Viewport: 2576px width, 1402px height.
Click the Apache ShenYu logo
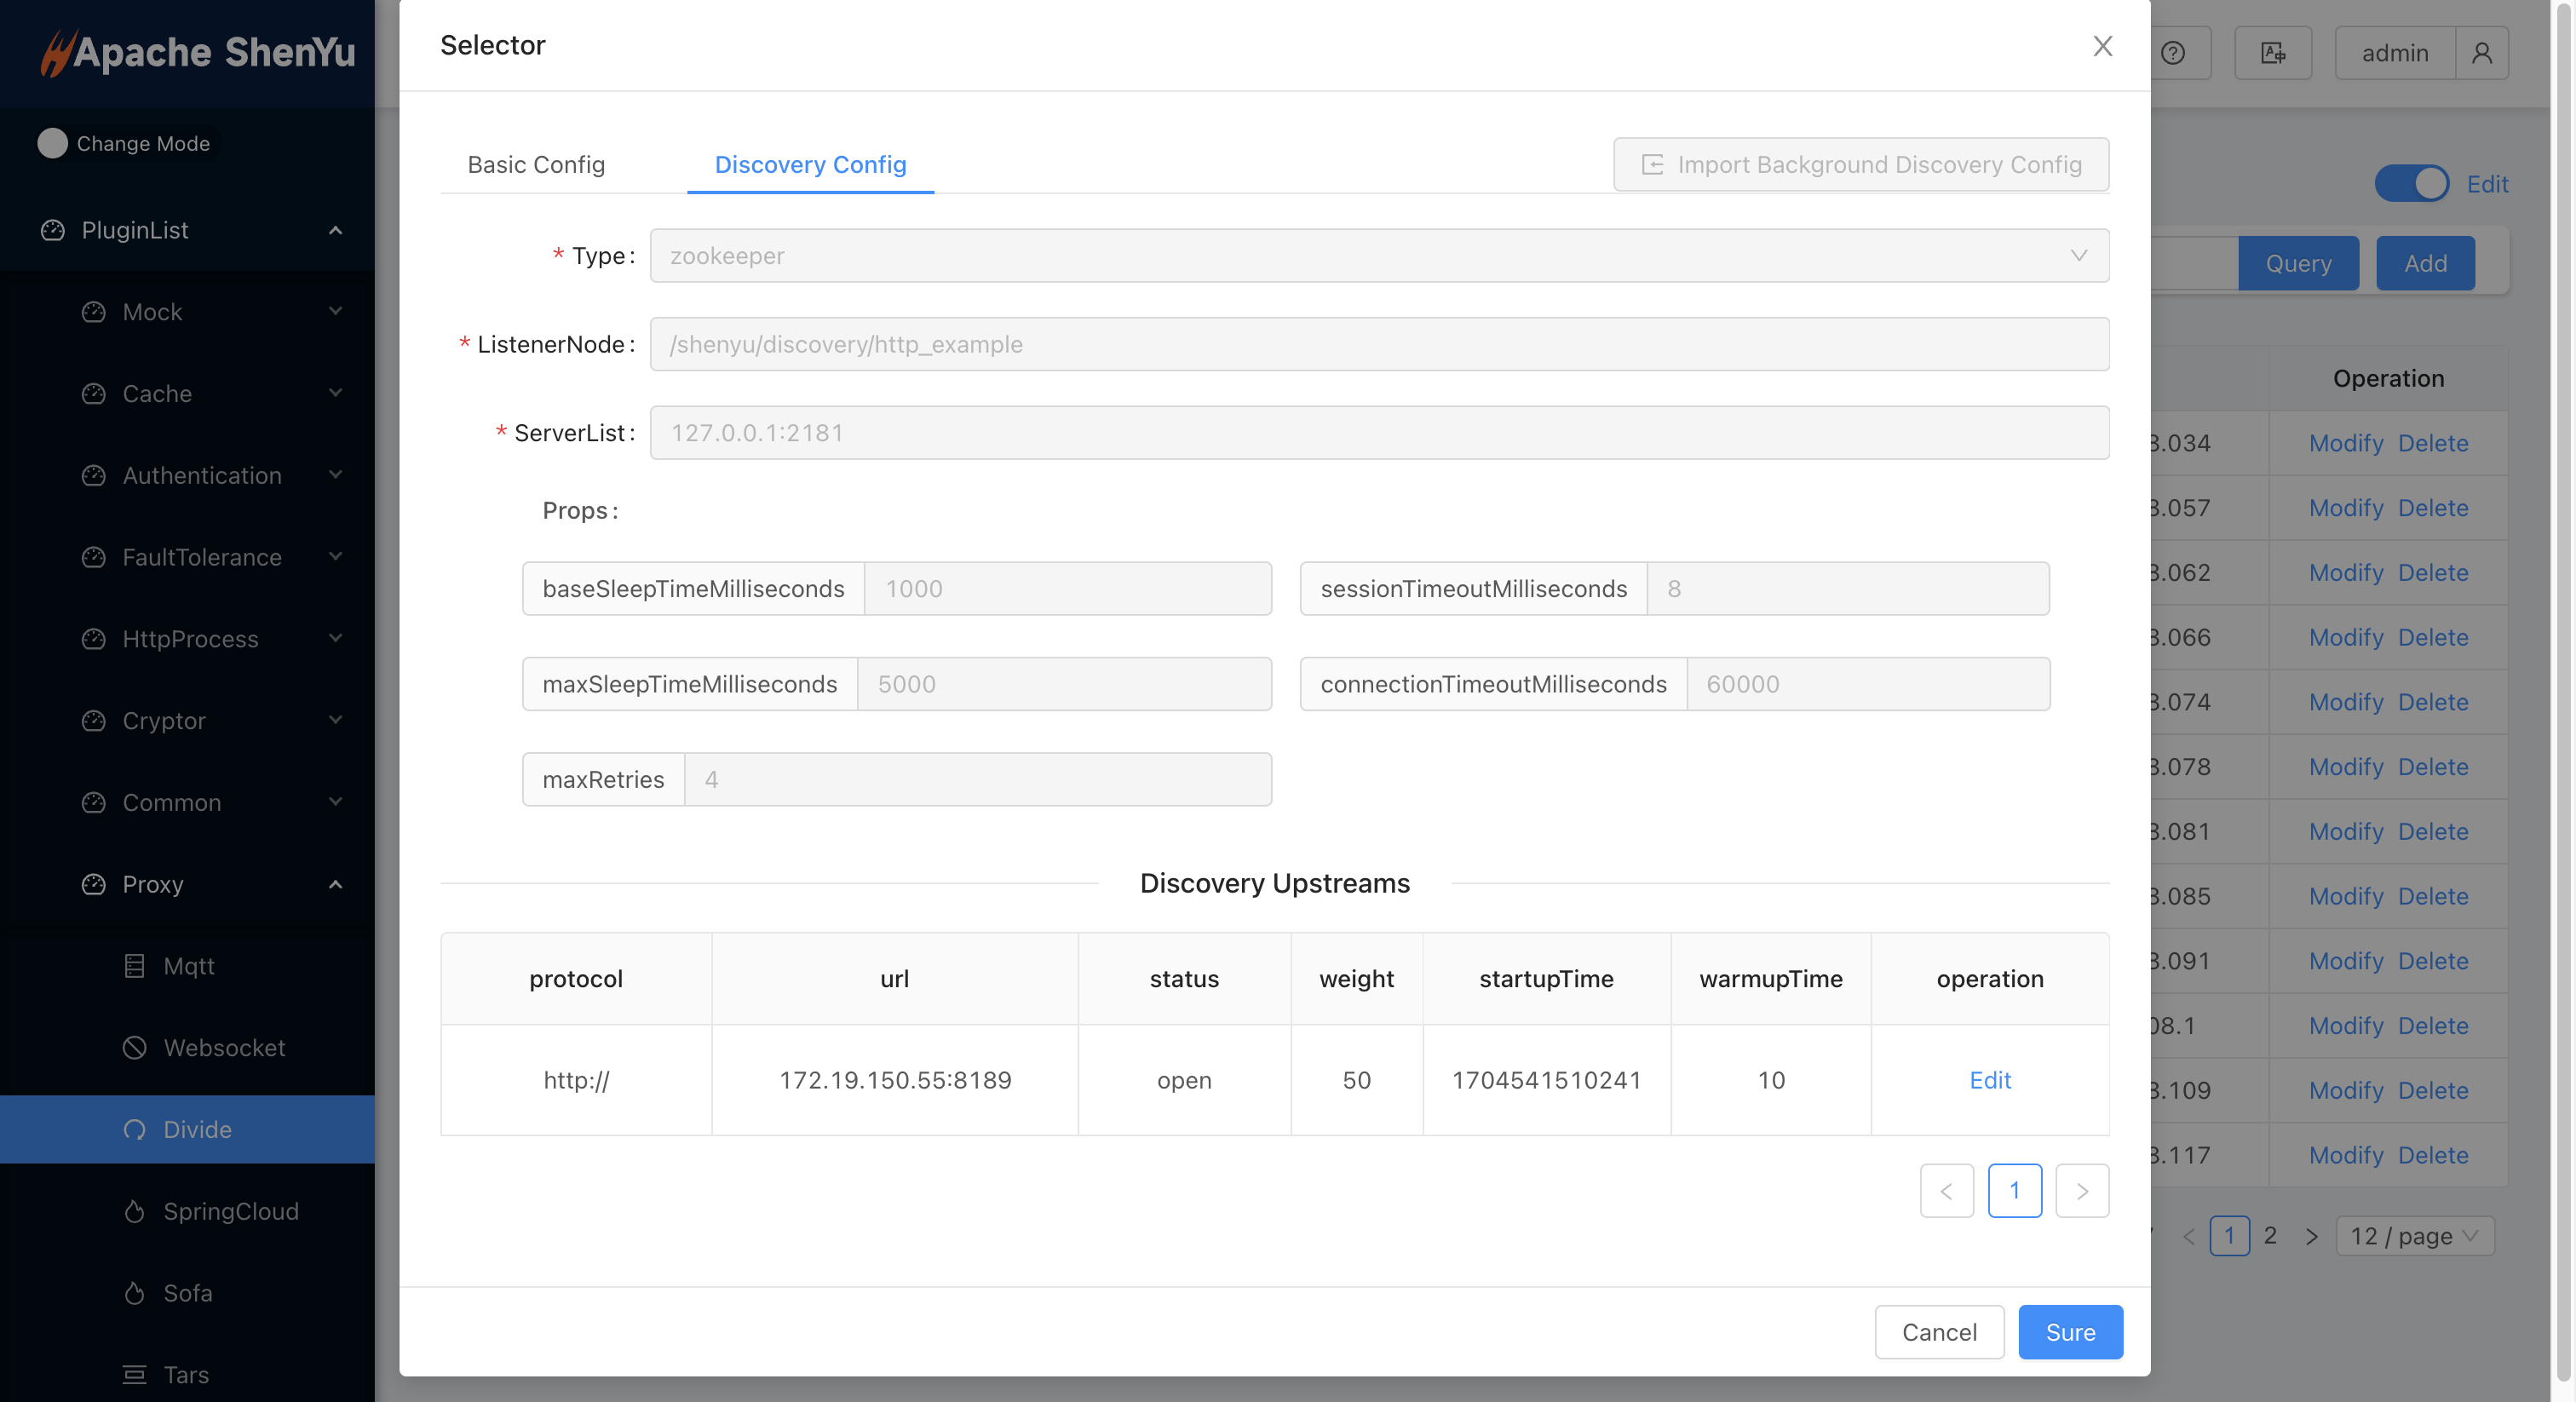click(198, 52)
